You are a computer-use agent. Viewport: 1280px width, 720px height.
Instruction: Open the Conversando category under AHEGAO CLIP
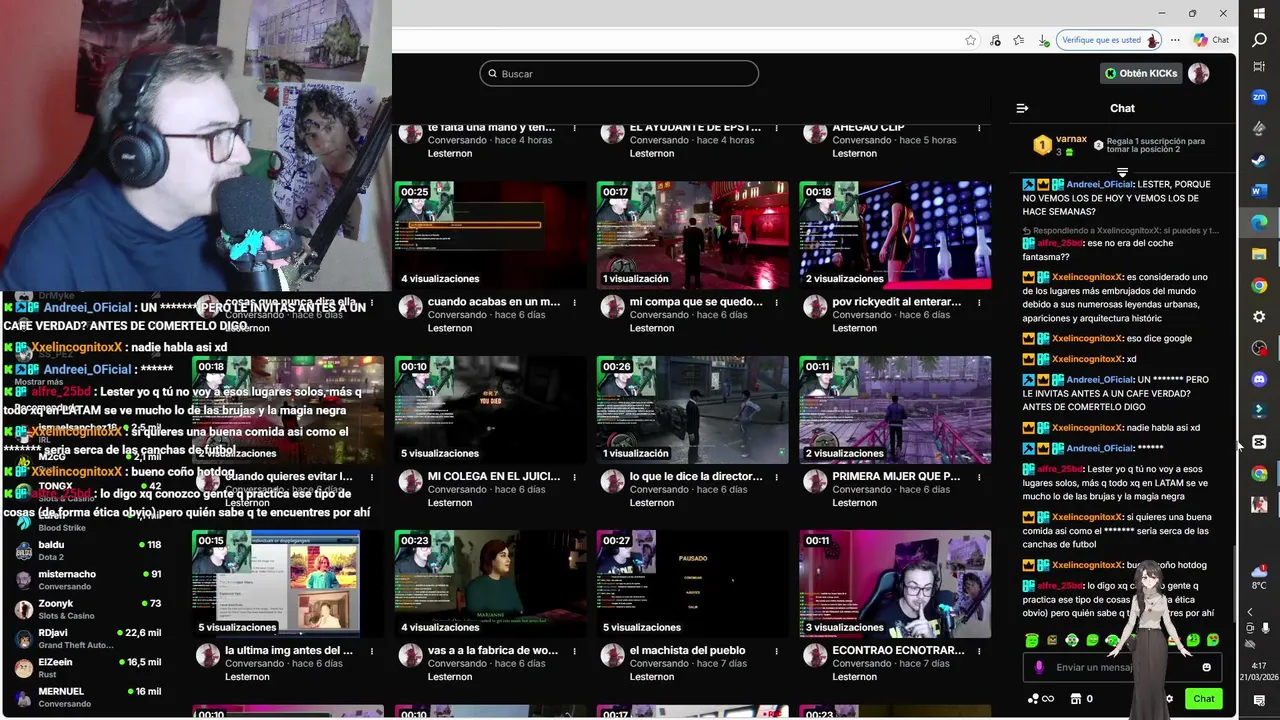[x=862, y=140]
